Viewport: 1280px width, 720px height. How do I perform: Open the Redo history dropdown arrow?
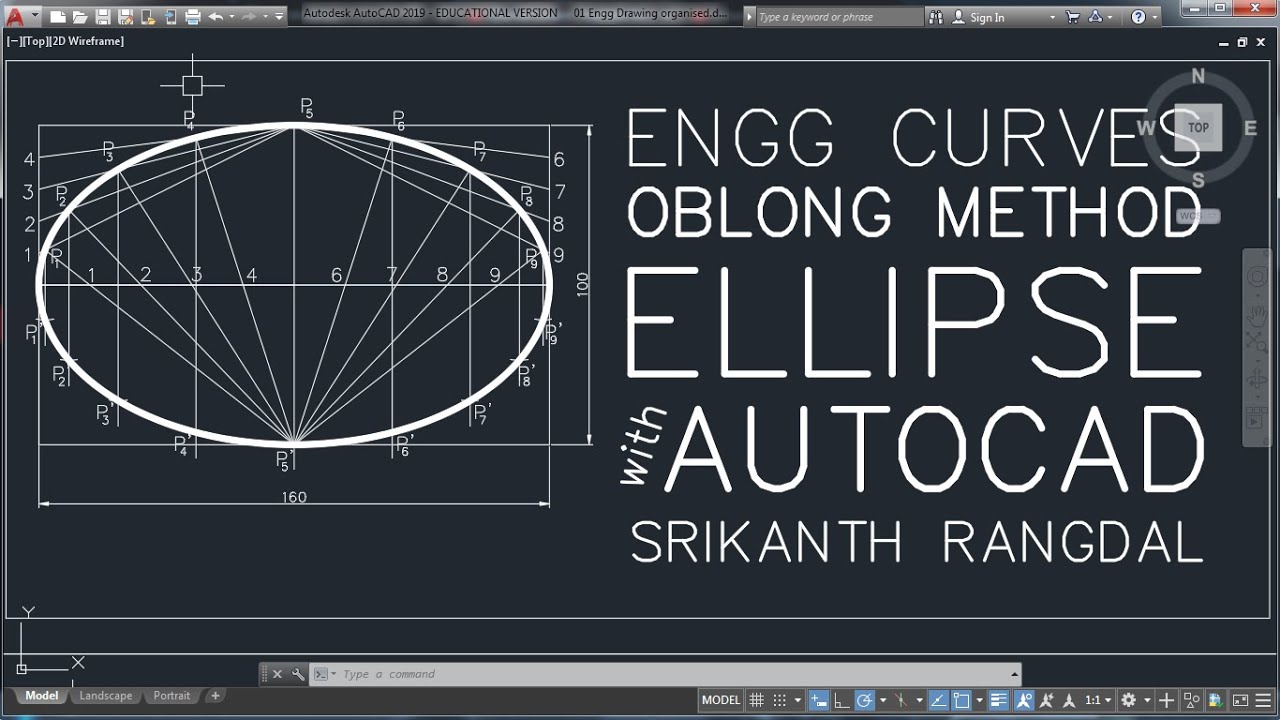(x=264, y=17)
